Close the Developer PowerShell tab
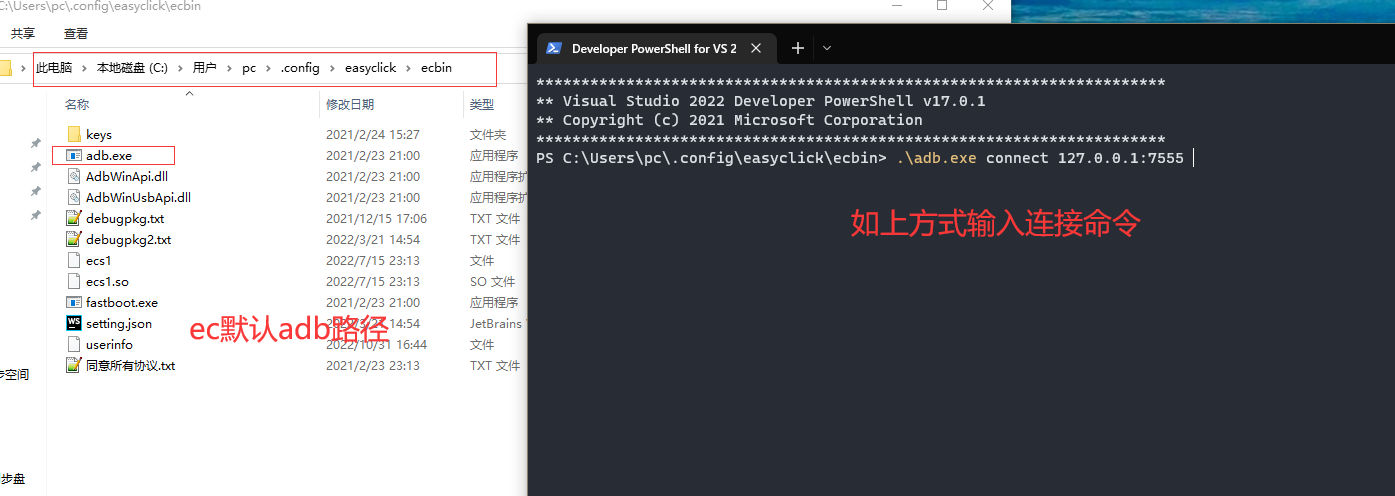 (756, 48)
